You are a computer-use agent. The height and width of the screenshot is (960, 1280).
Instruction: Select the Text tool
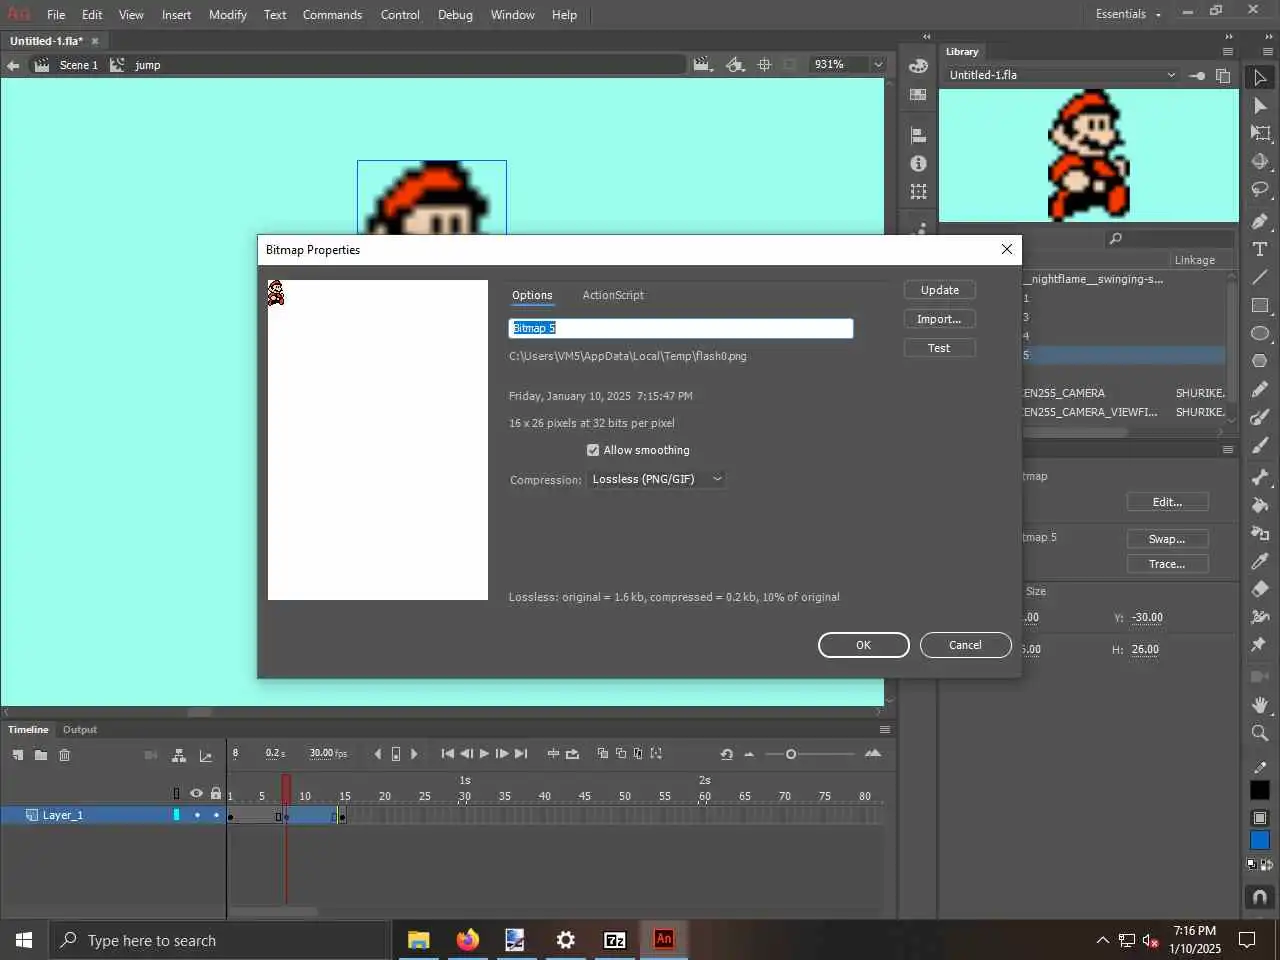pos(1260,249)
